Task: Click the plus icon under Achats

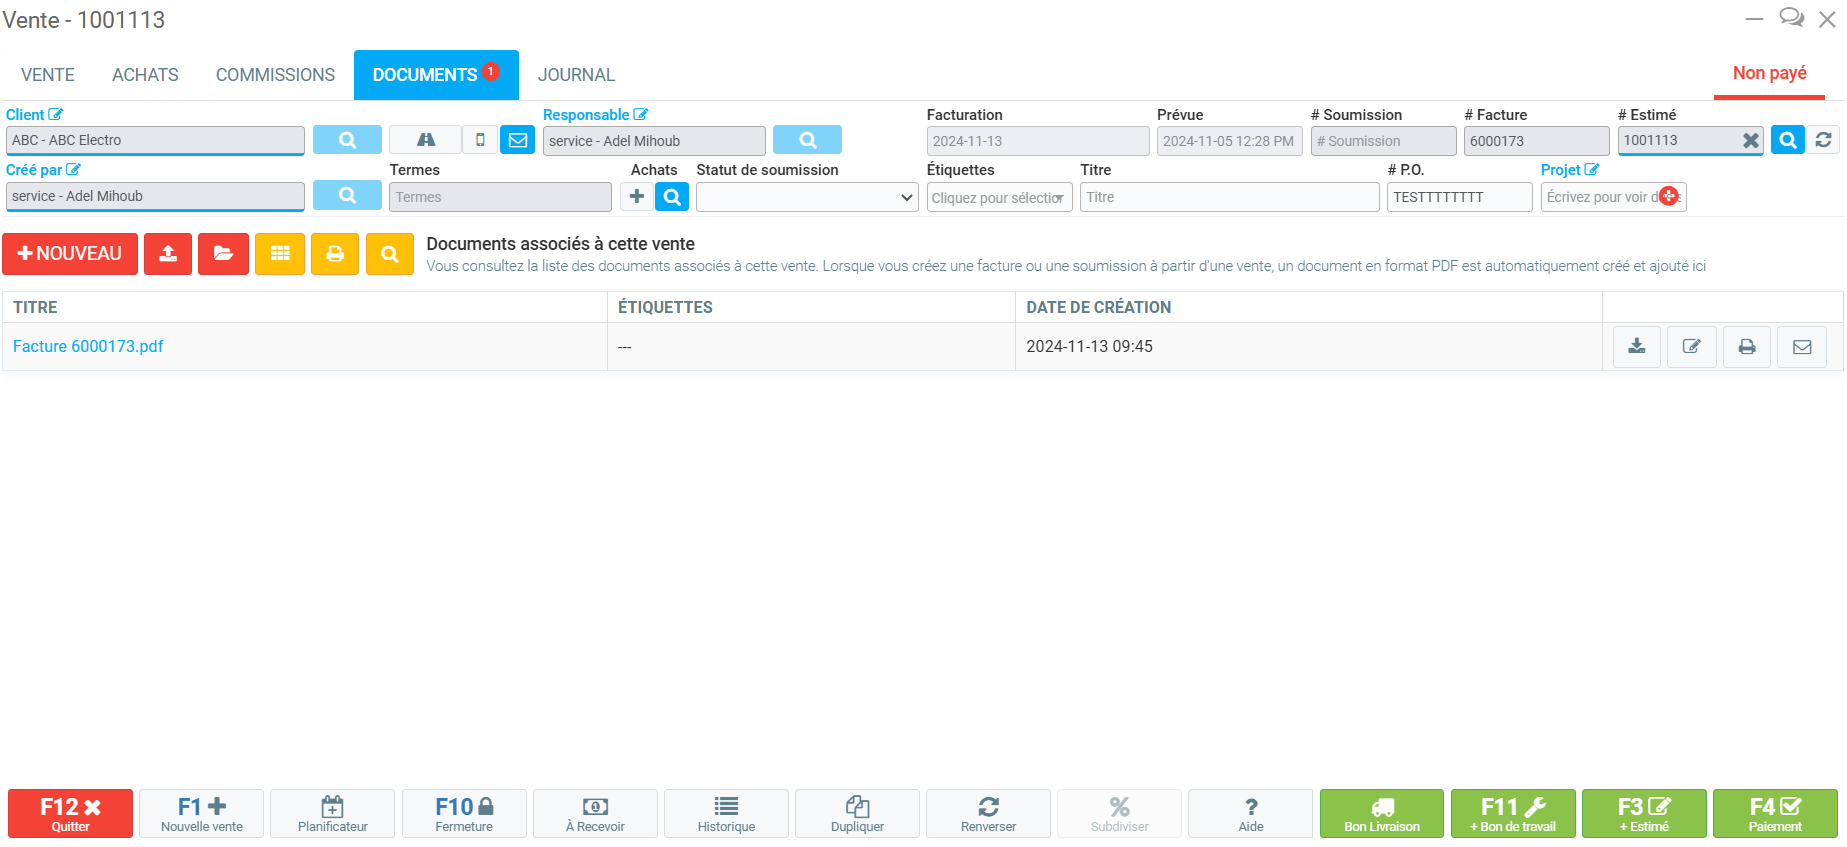Action: (x=637, y=197)
